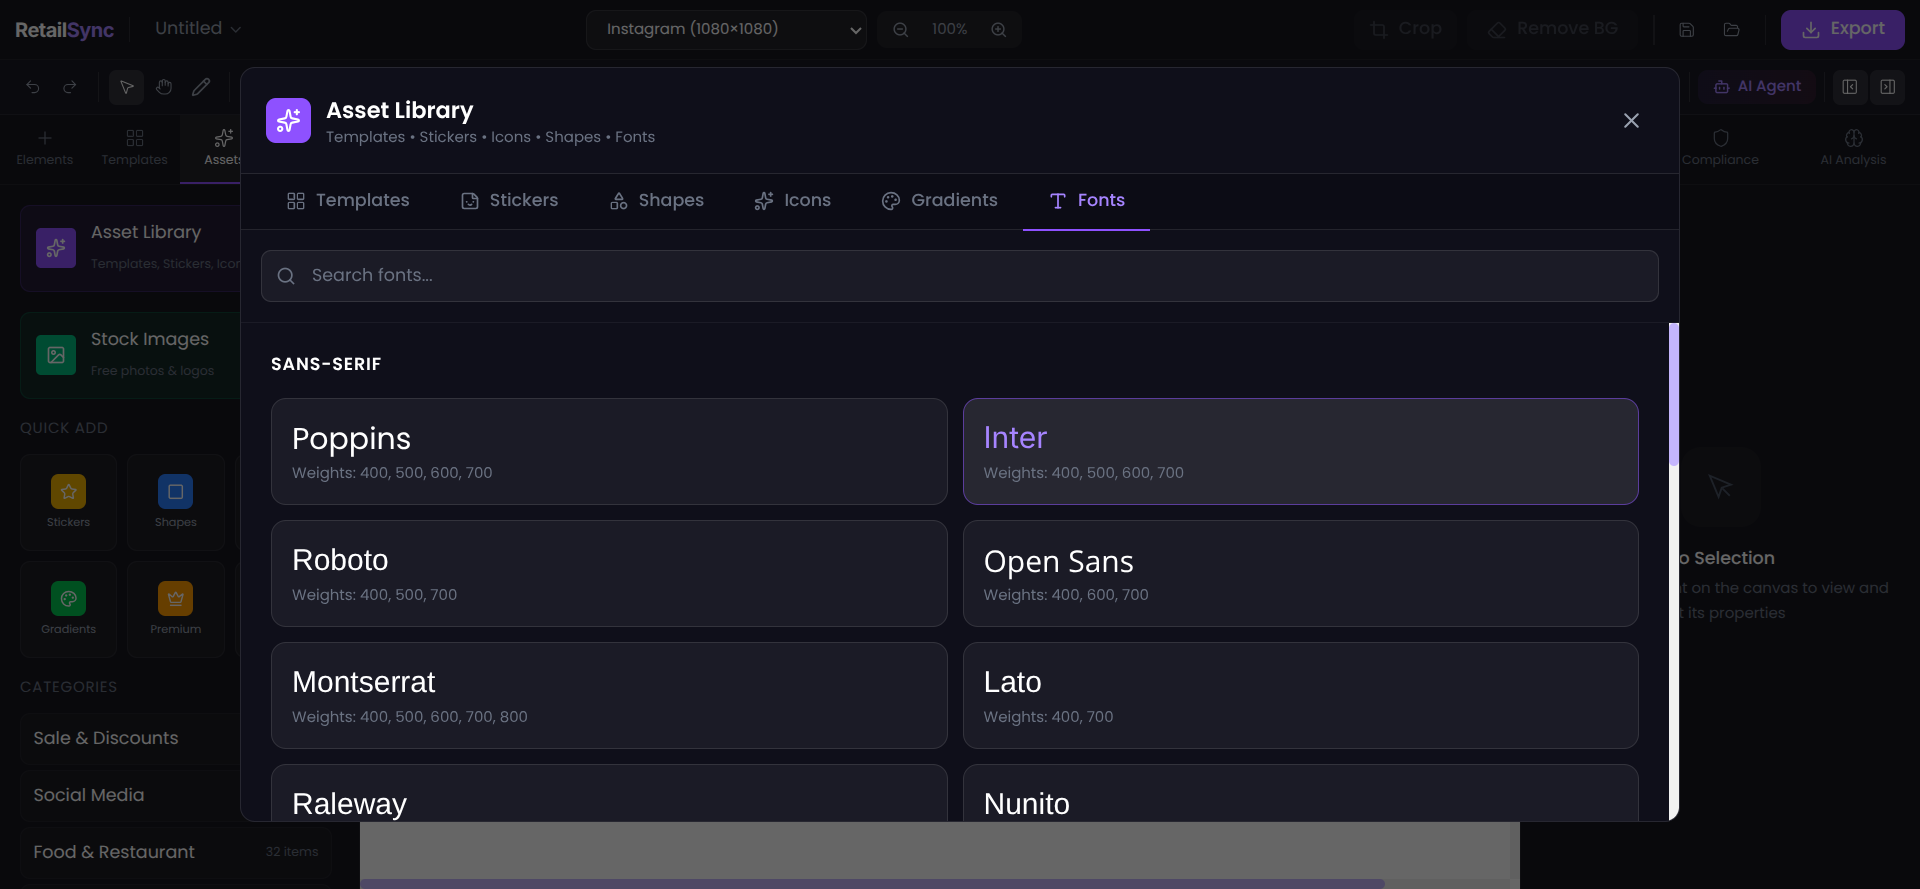Select the pointer selection tool
The width and height of the screenshot is (1920, 889).
[127, 87]
